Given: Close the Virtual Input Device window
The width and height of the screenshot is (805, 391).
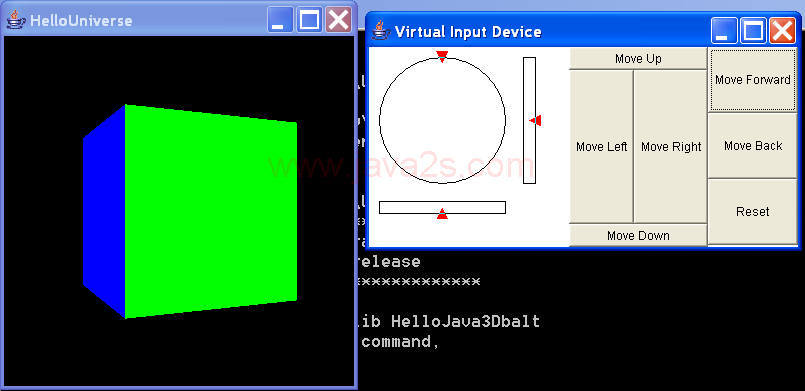Looking at the screenshot, I should click(782, 31).
